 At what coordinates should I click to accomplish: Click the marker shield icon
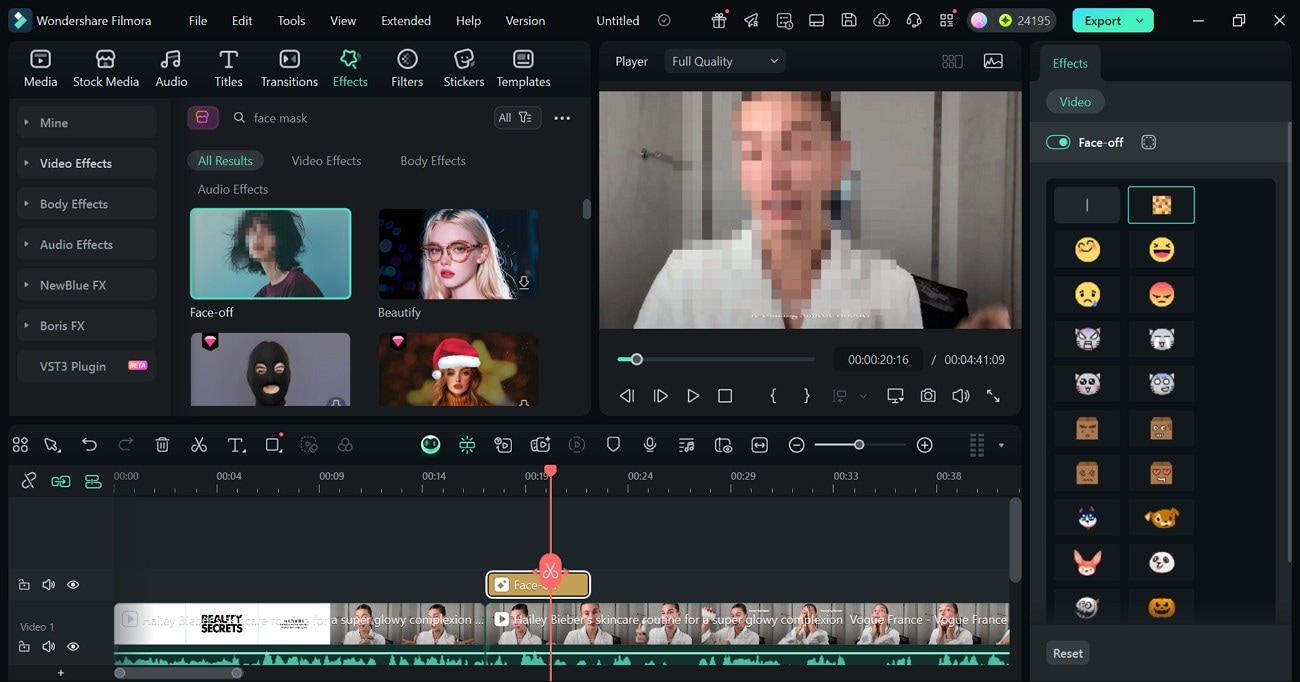[614, 445]
